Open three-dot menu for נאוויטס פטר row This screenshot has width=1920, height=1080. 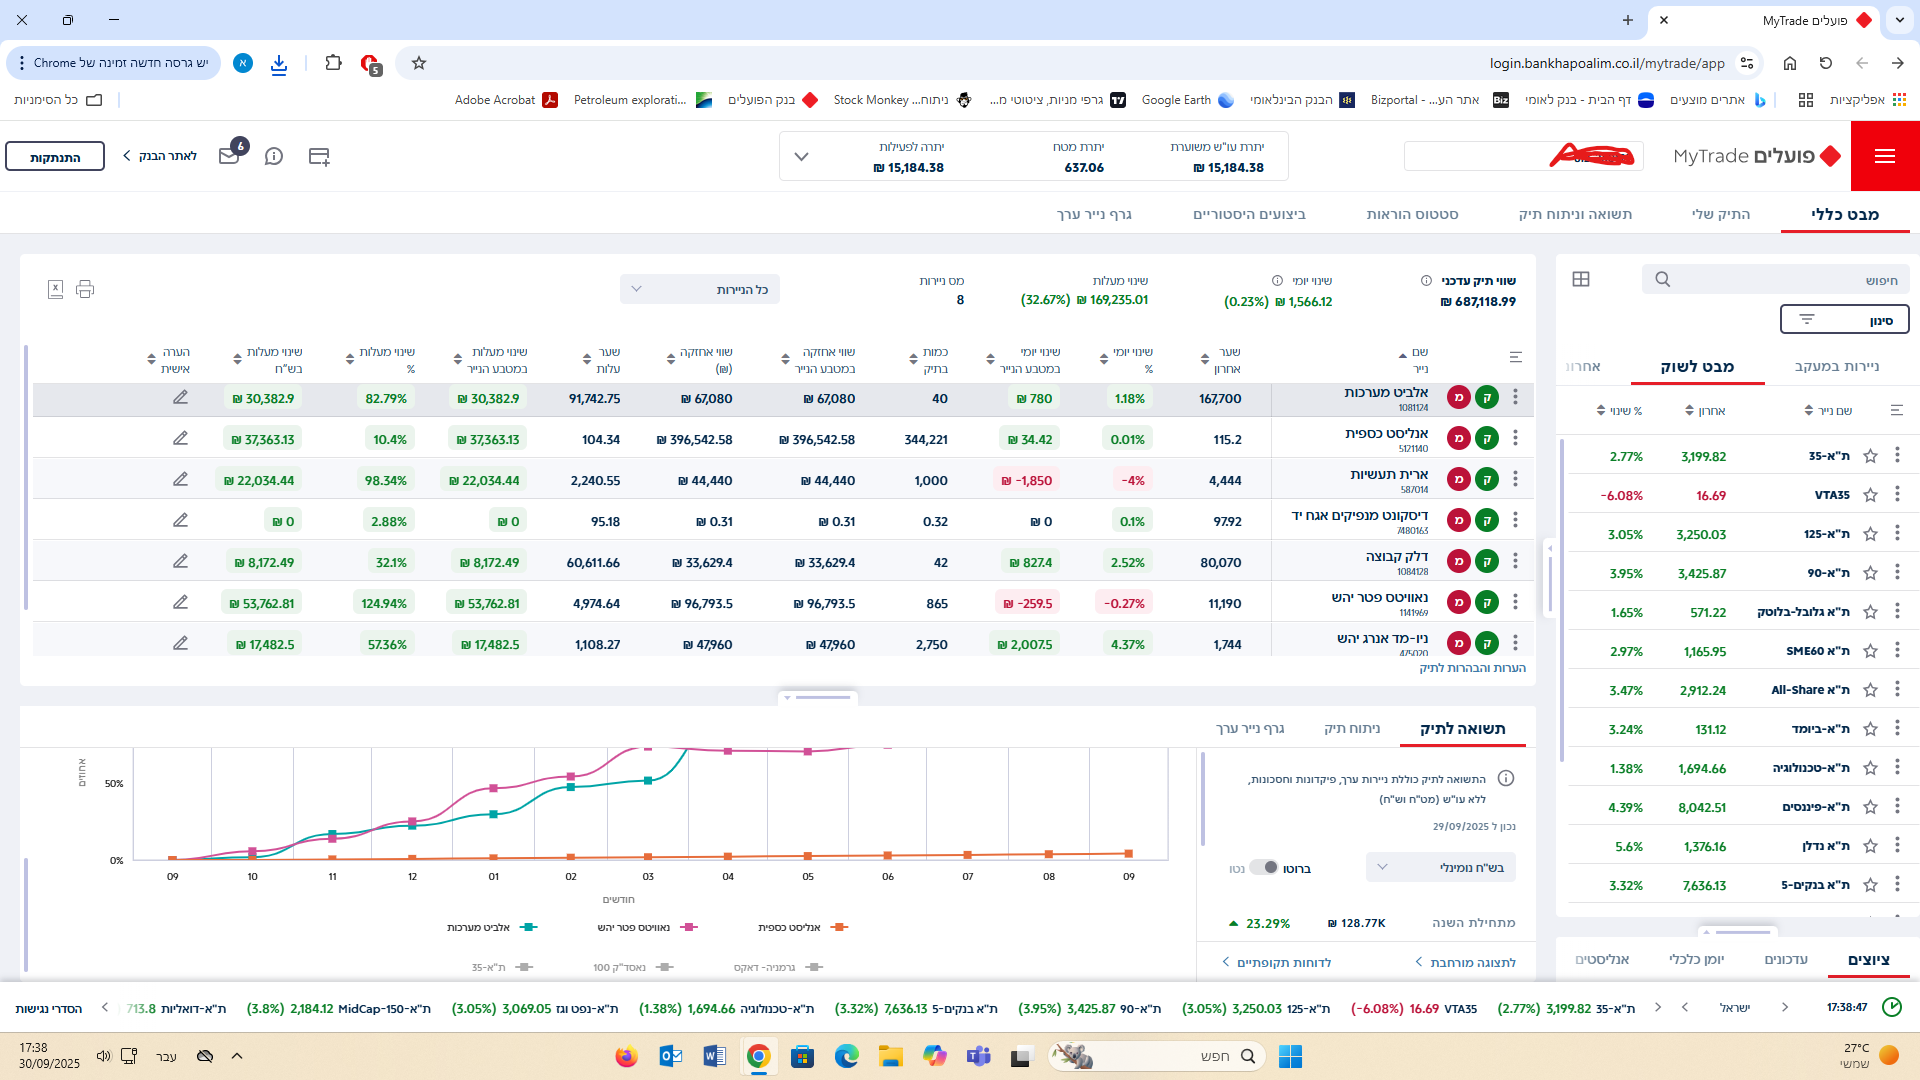tap(1515, 602)
